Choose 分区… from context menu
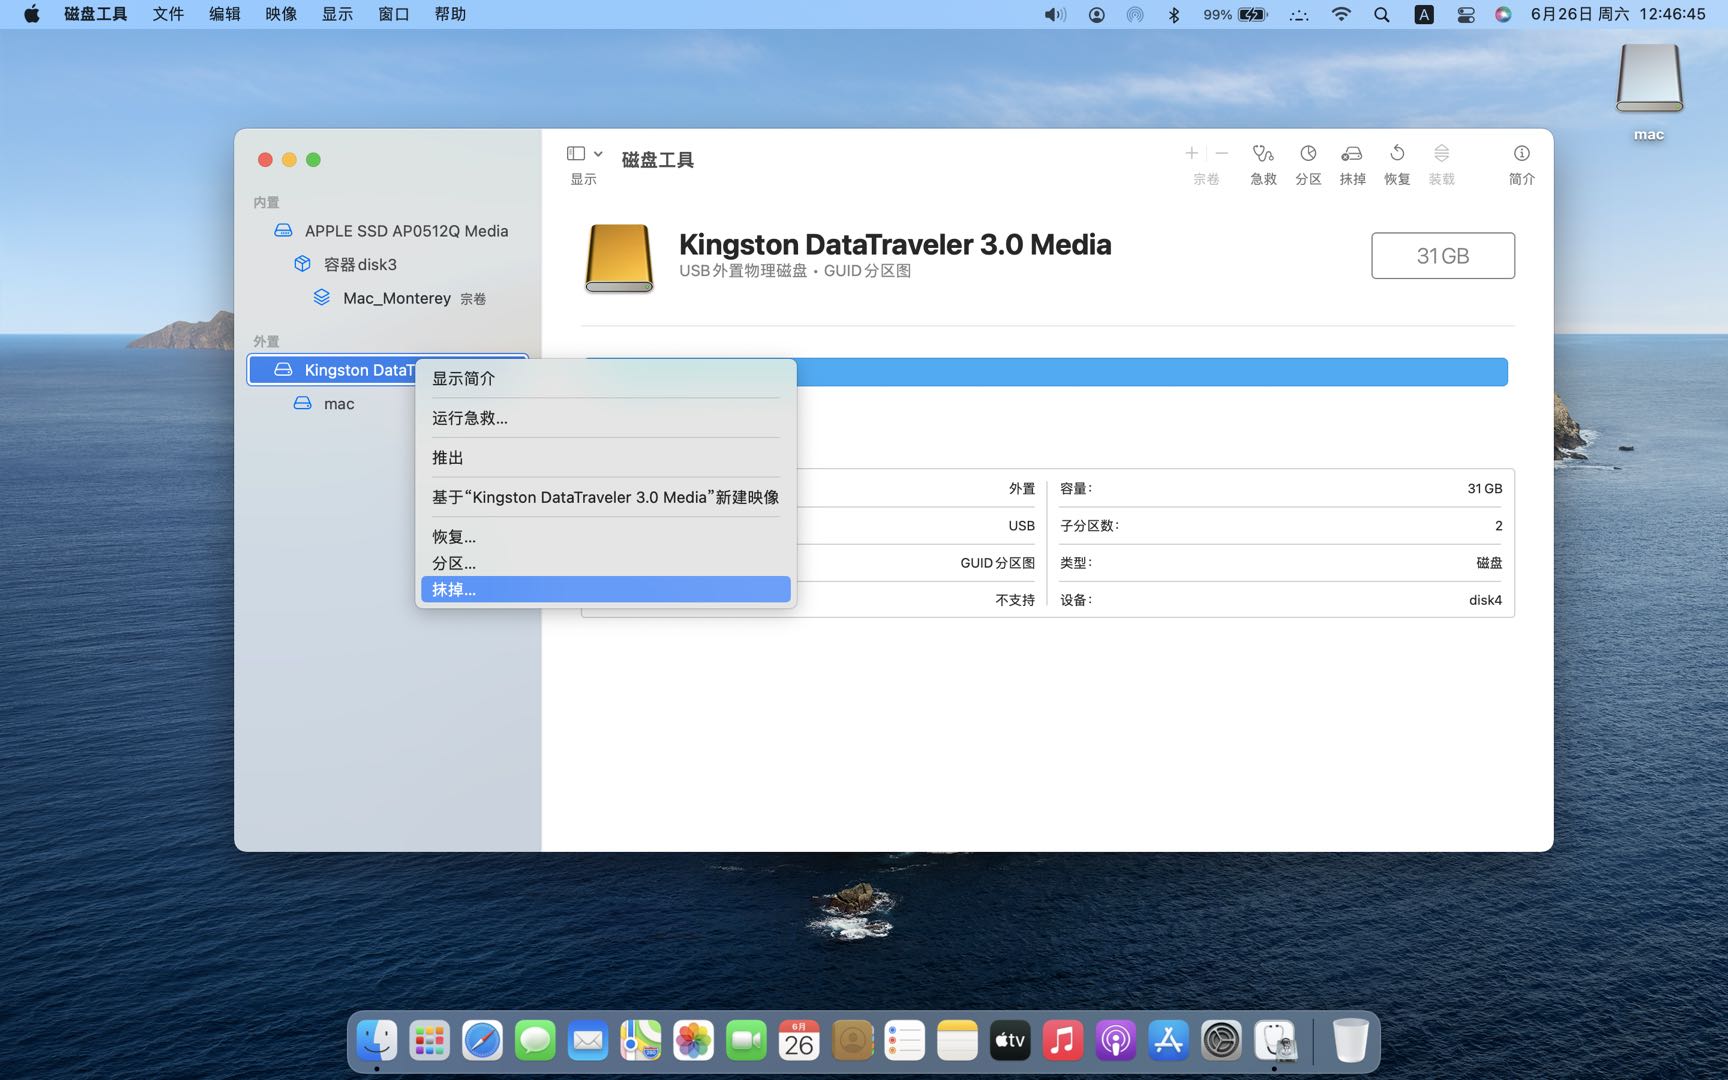Viewport: 1728px width, 1080px height. pos(605,563)
